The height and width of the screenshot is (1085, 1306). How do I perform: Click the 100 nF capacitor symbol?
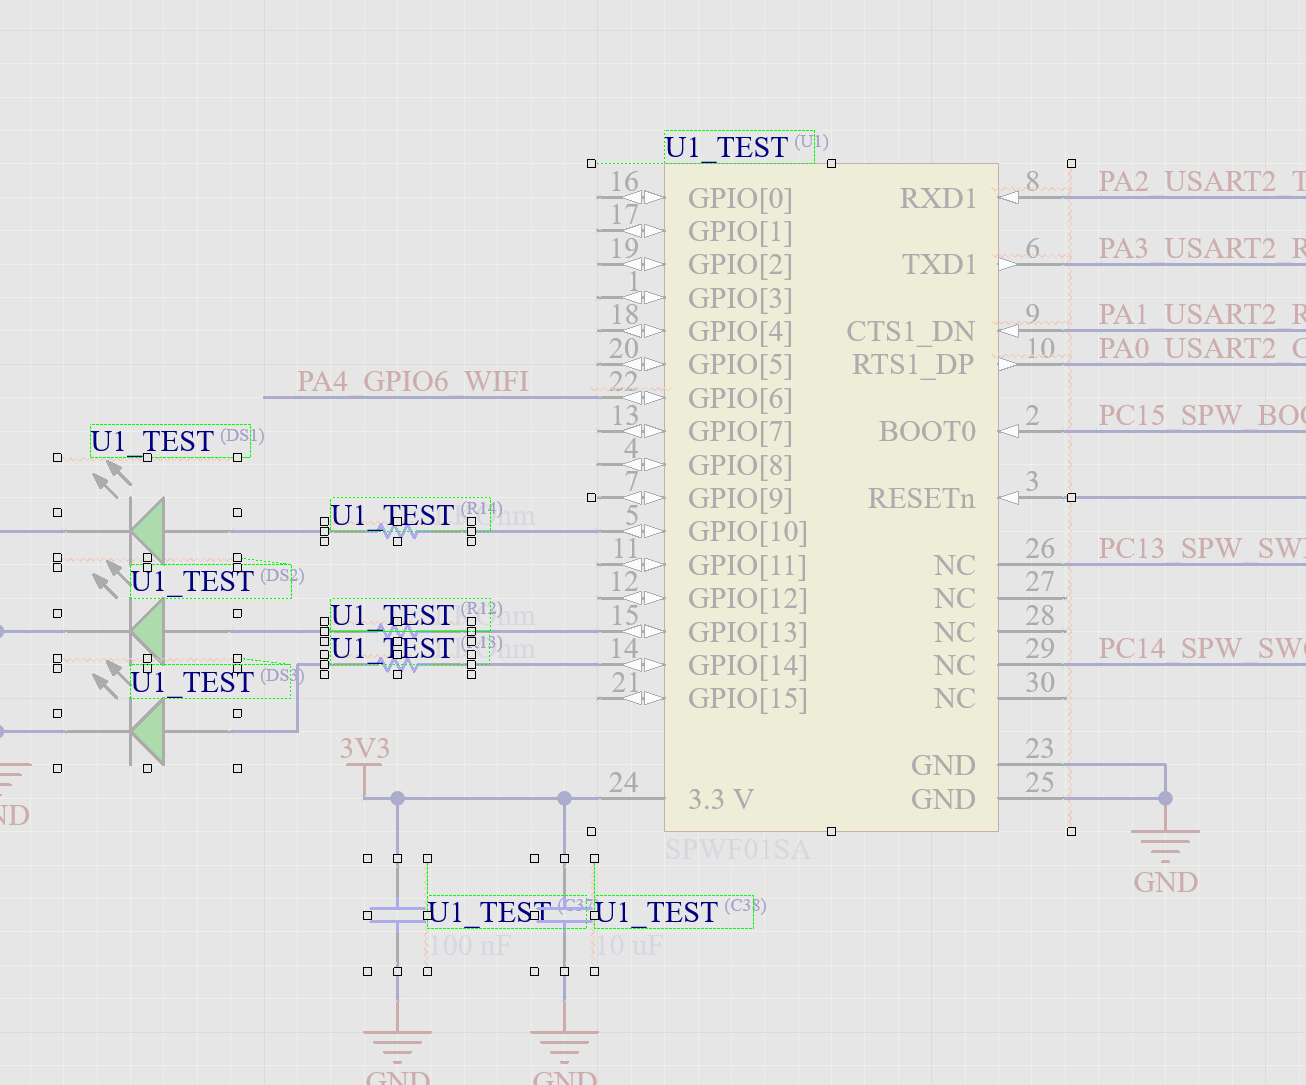[x=397, y=914]
